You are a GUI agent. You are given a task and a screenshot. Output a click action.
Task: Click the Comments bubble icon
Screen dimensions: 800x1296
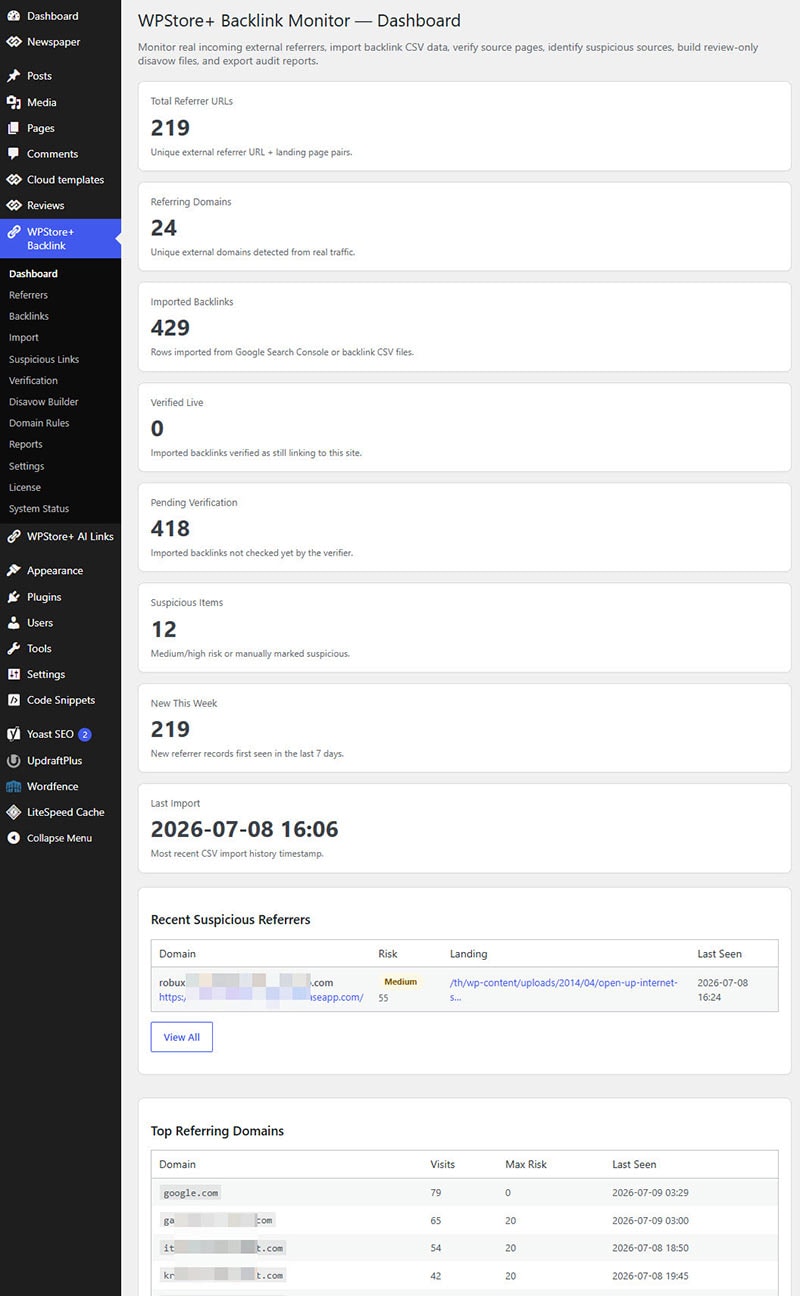pos(13,154)
